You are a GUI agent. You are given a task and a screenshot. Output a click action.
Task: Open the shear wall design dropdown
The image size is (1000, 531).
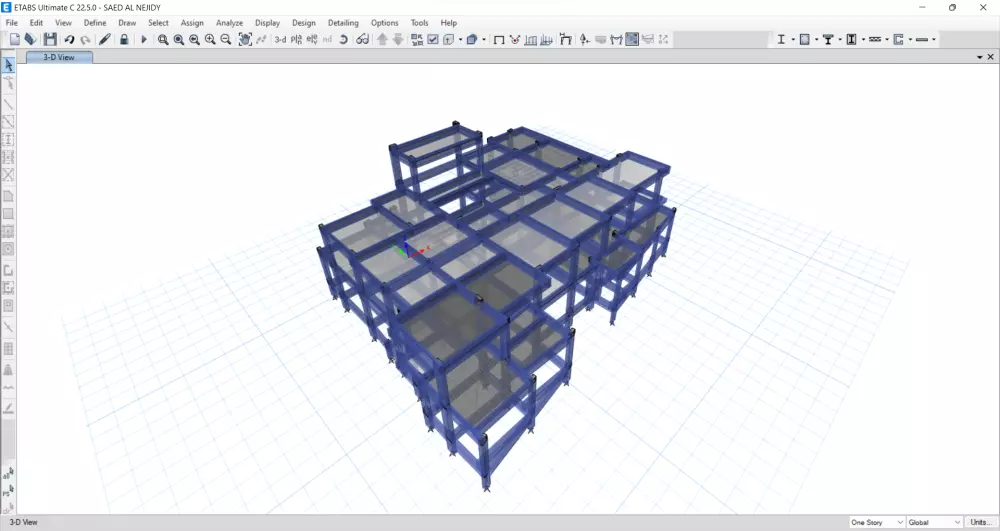click(910, 40)
